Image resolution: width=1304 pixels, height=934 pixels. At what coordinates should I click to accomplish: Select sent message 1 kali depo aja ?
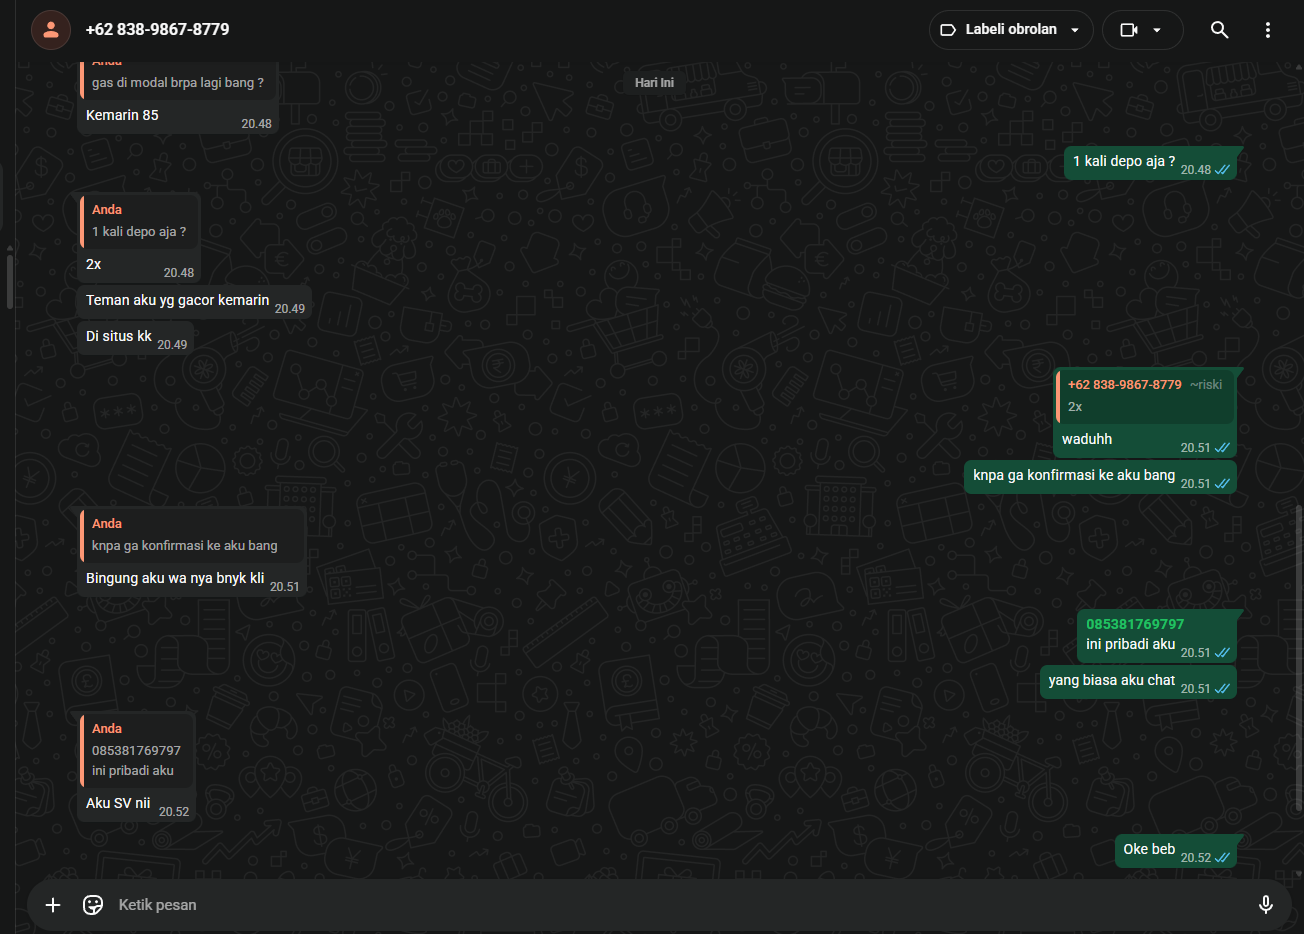[x=1124, y=161]
